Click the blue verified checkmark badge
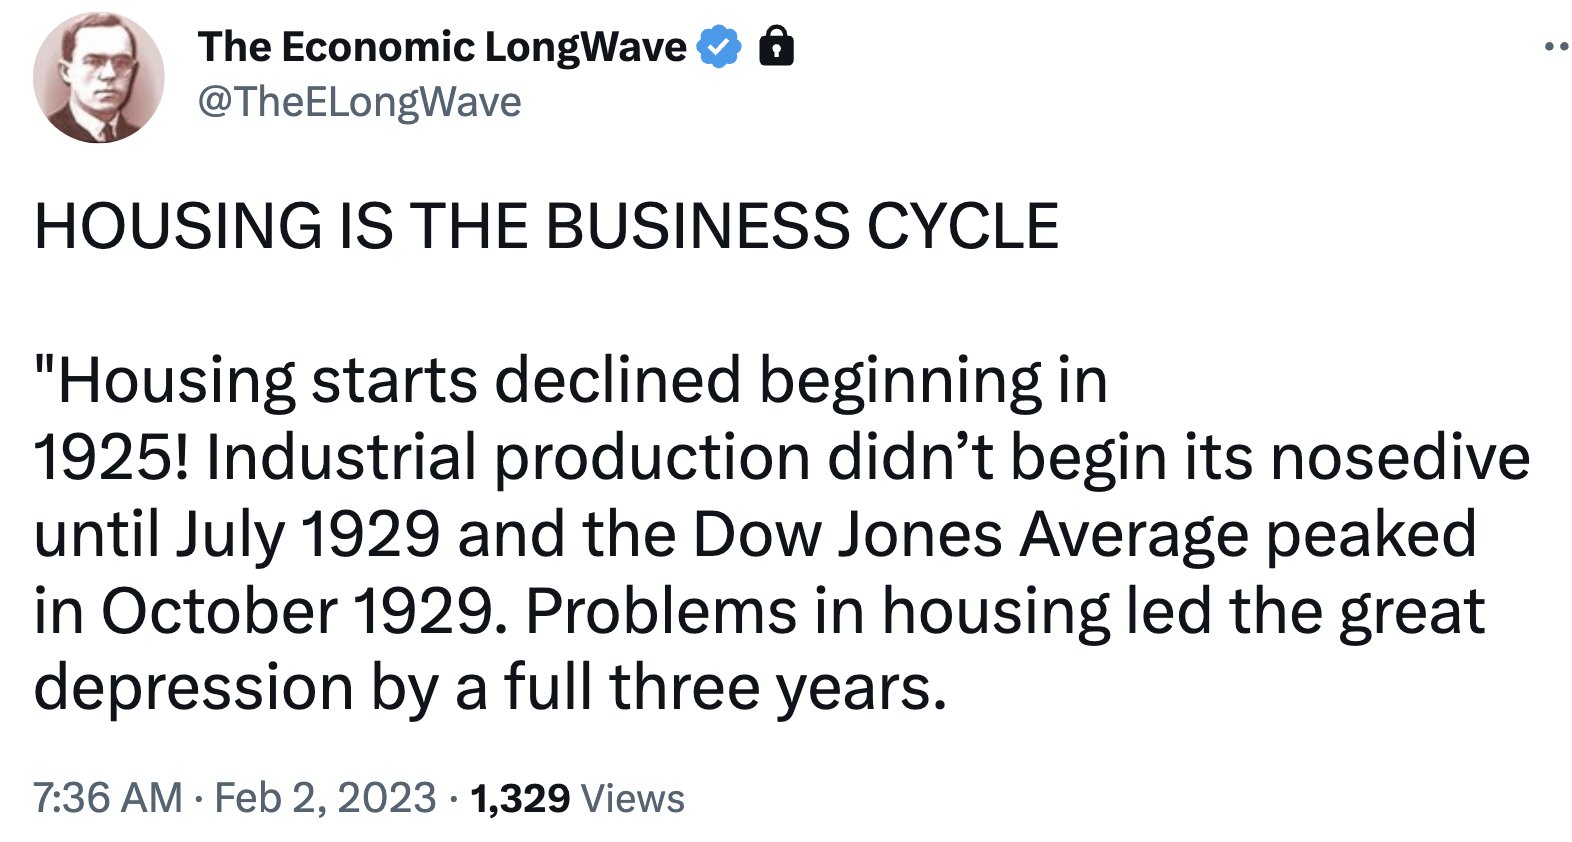Viewport: 1572px width, 842px height. tap(719, 47)
